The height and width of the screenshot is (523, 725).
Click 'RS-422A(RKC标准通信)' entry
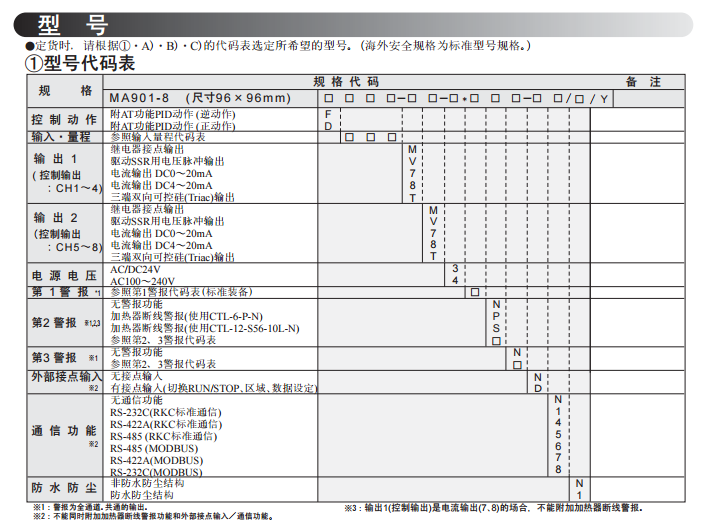(166, 425)
